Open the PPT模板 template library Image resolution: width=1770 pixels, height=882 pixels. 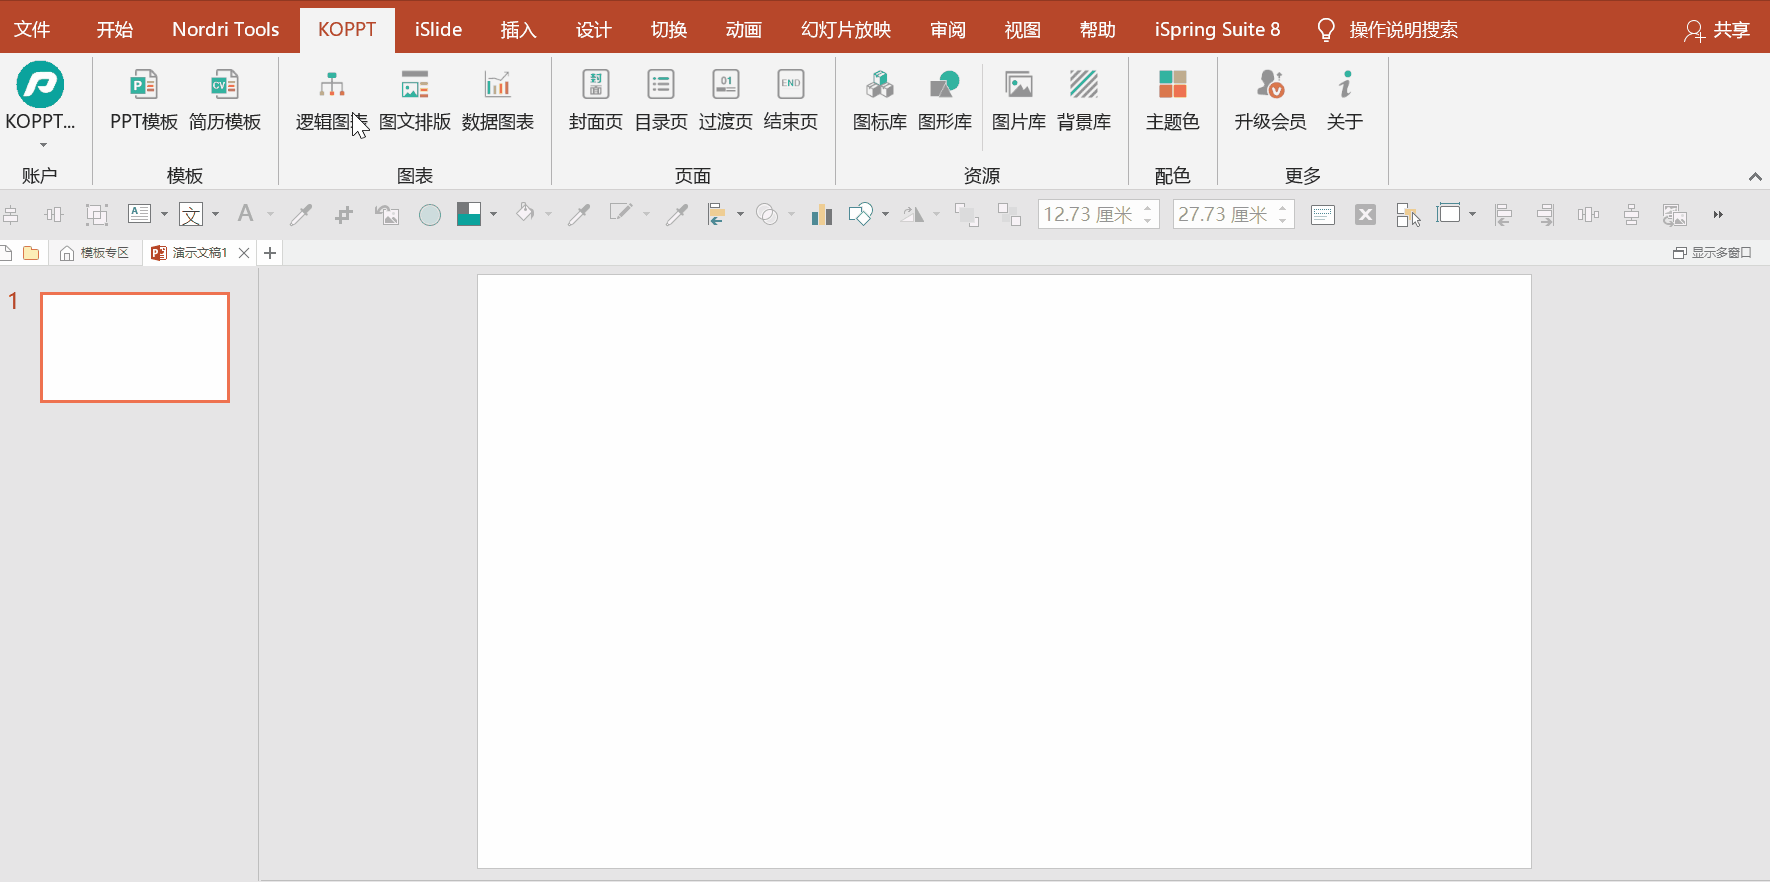pyautogui.click(x=143, y=100)
